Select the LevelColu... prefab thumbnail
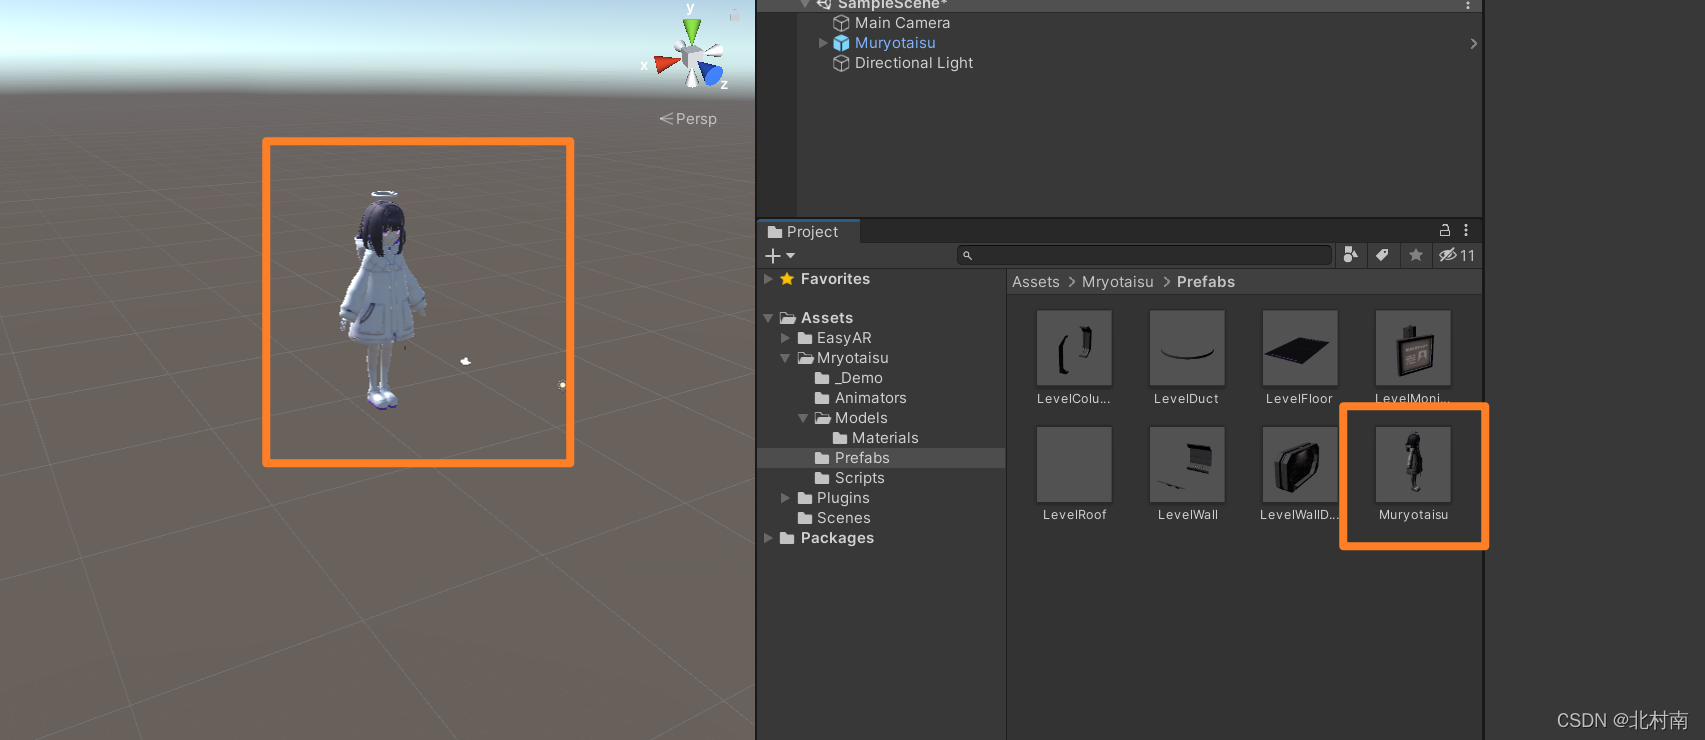Screen dimensions: 1705x740 [x=1074, y=348]
